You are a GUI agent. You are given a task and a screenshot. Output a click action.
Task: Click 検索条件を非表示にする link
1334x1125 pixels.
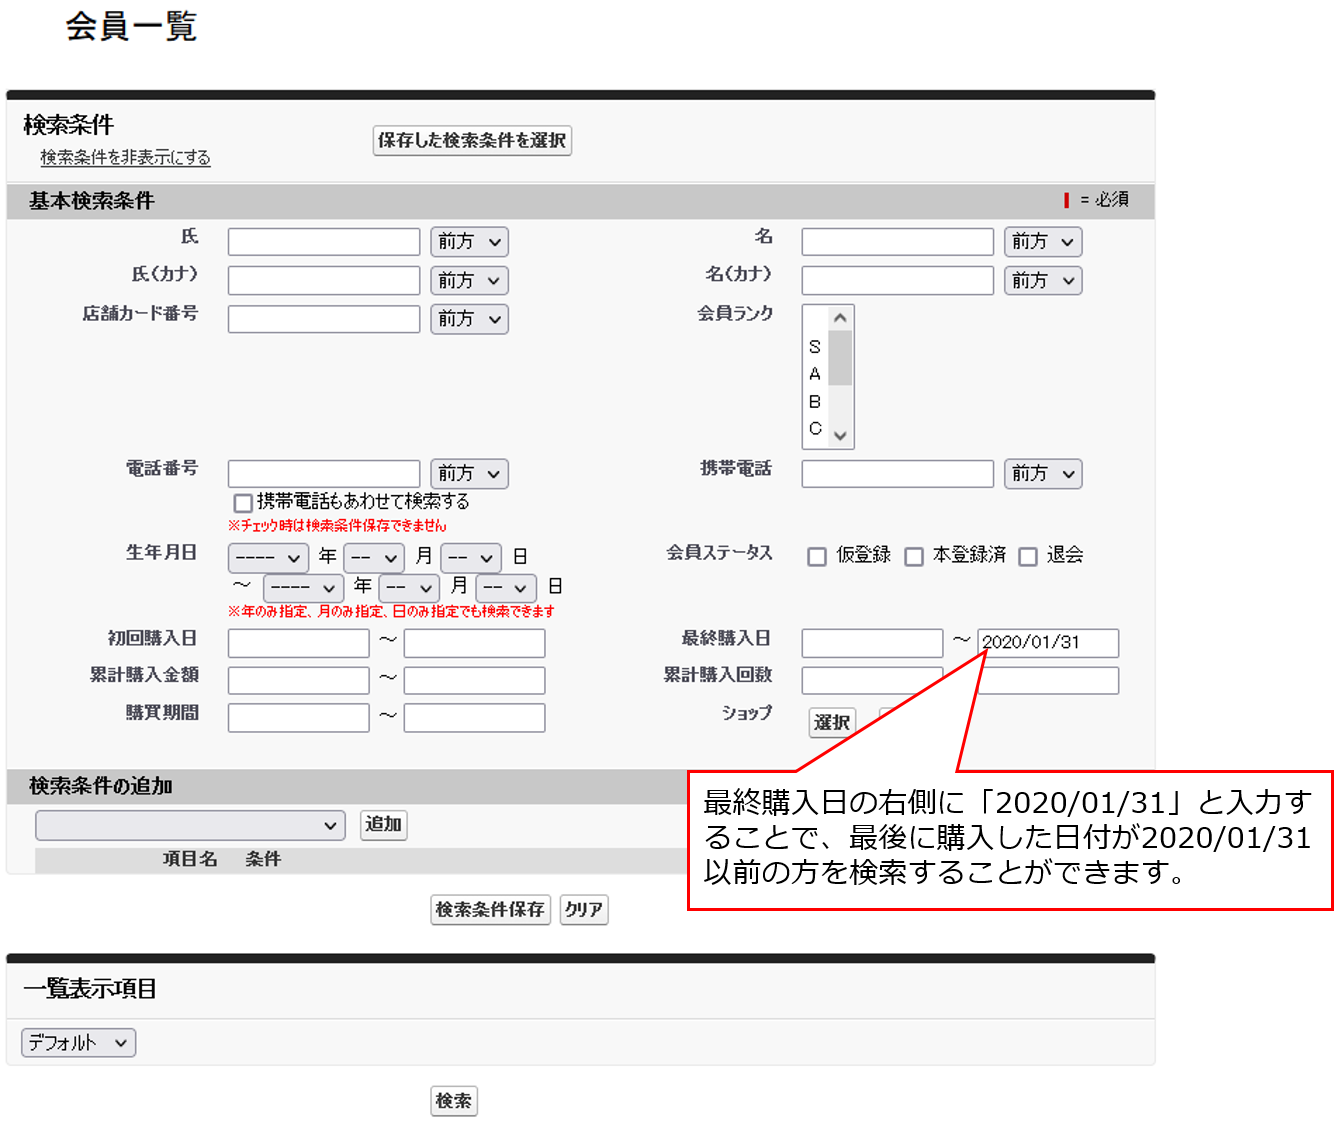point(125,158)
